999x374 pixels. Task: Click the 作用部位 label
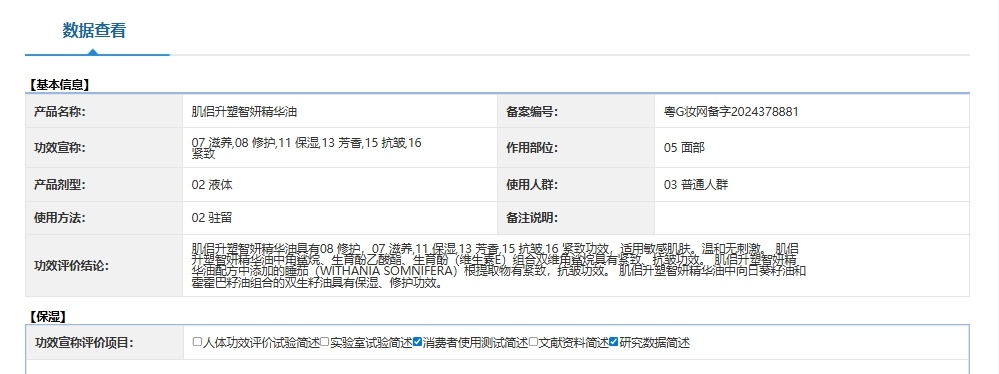pyautogui.click(x=531, y=148)
